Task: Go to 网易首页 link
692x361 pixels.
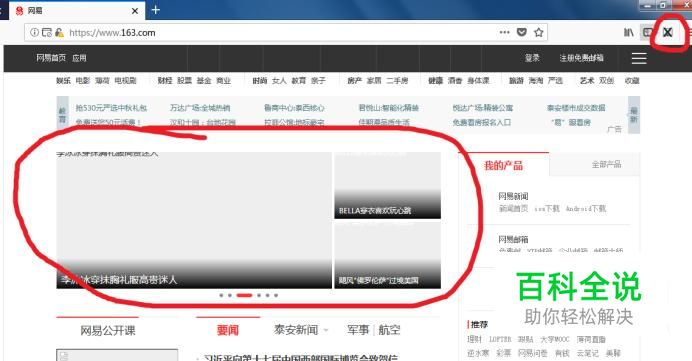Action: (51, 58)
